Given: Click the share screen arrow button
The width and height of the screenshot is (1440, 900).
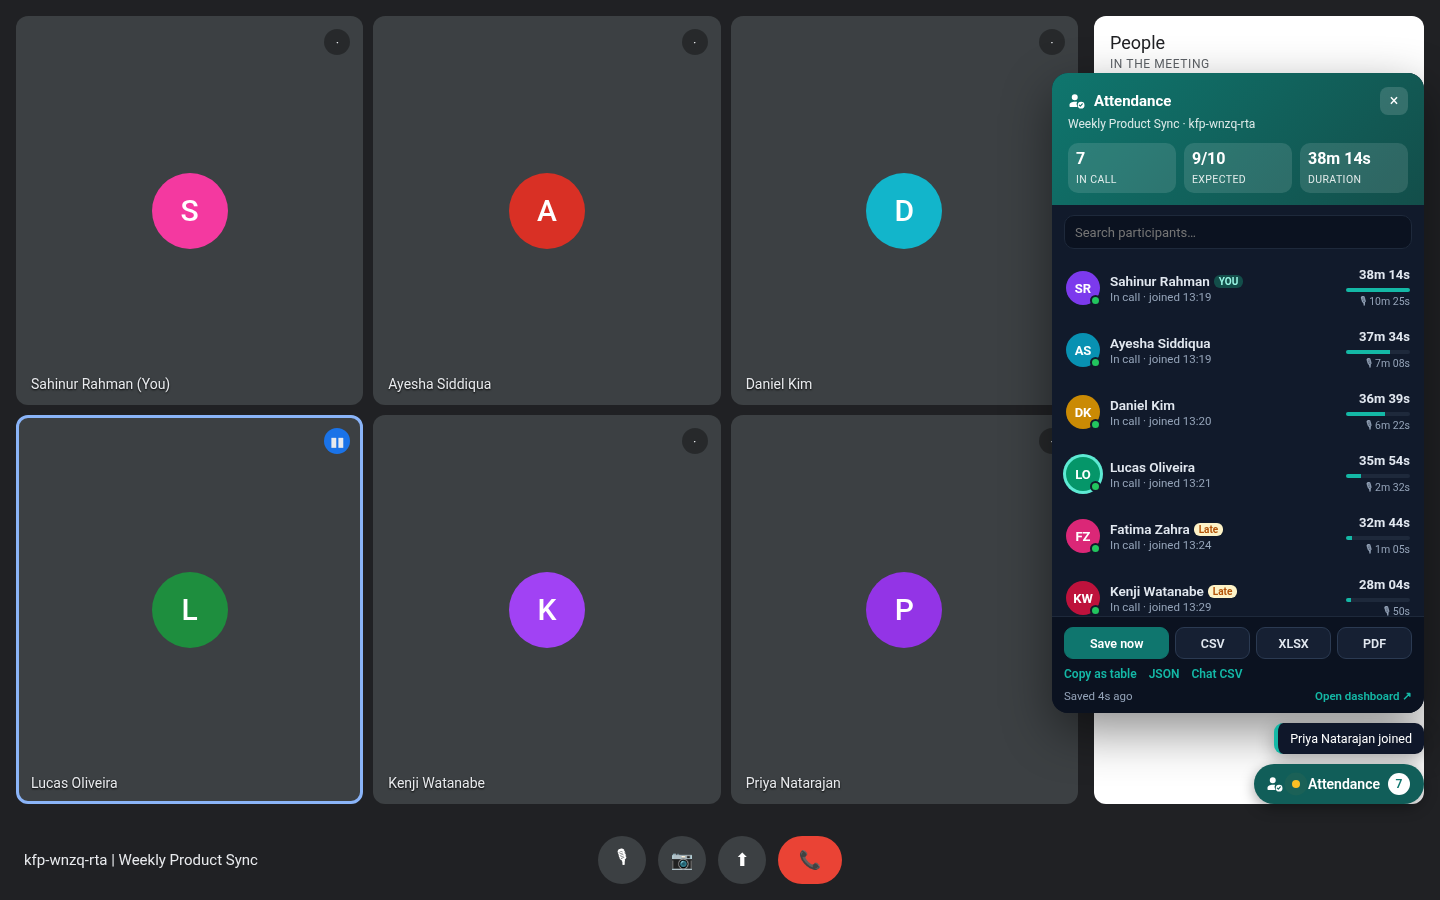Looking at the screenshot, I should (742, 860).
